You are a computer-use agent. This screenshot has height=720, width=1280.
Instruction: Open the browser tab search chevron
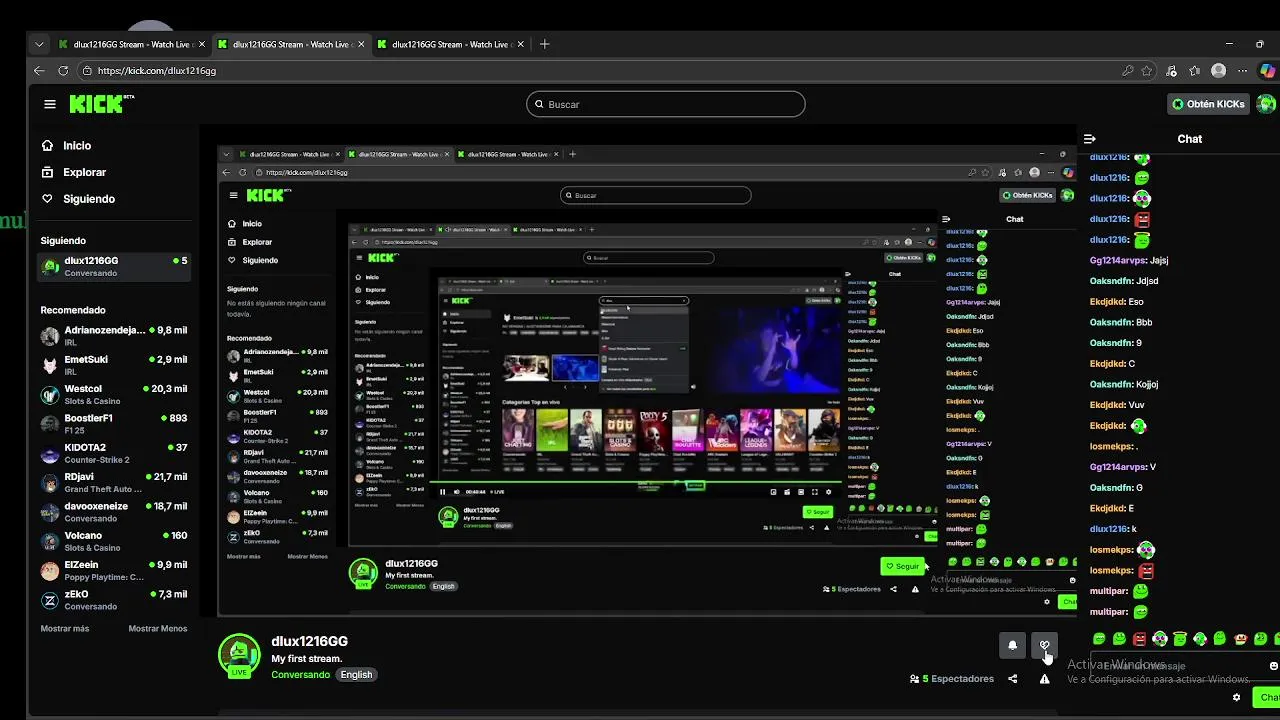pos(39,44)
